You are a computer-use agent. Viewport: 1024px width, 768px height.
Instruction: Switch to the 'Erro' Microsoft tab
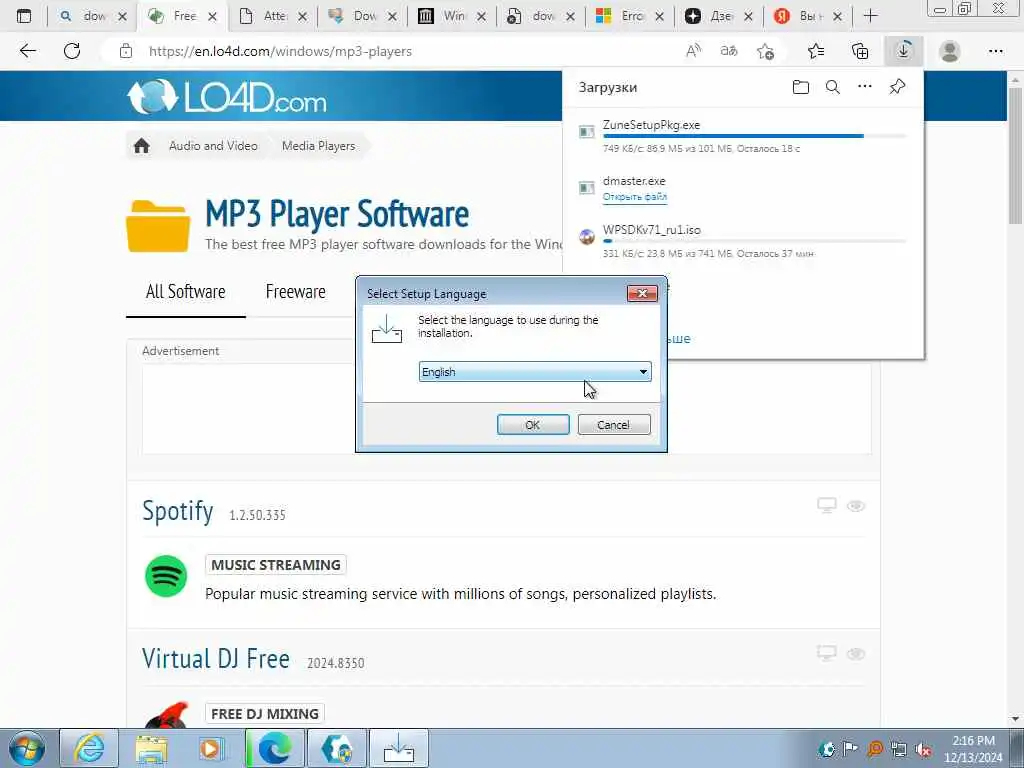(631, 16)
